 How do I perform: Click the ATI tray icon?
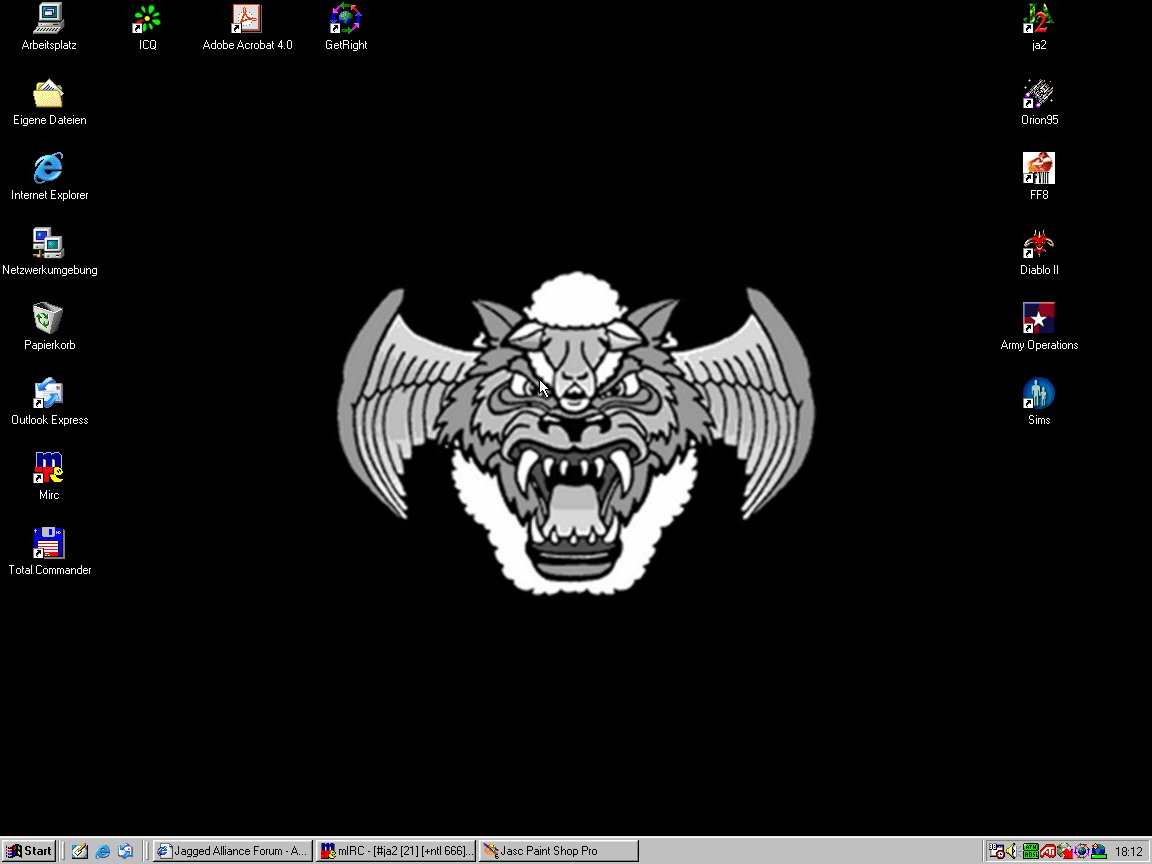pyautogui.click(x=1047, y=852)
